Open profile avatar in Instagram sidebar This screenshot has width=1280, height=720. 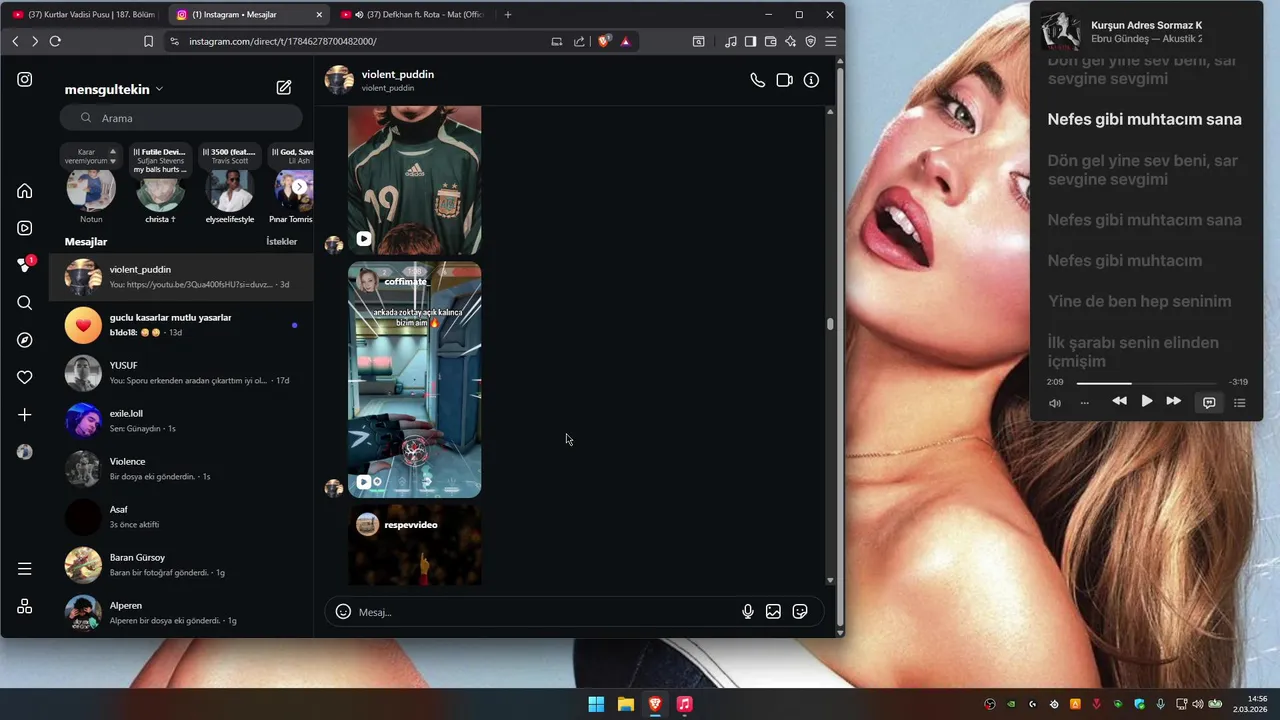[x=25, y=452]
